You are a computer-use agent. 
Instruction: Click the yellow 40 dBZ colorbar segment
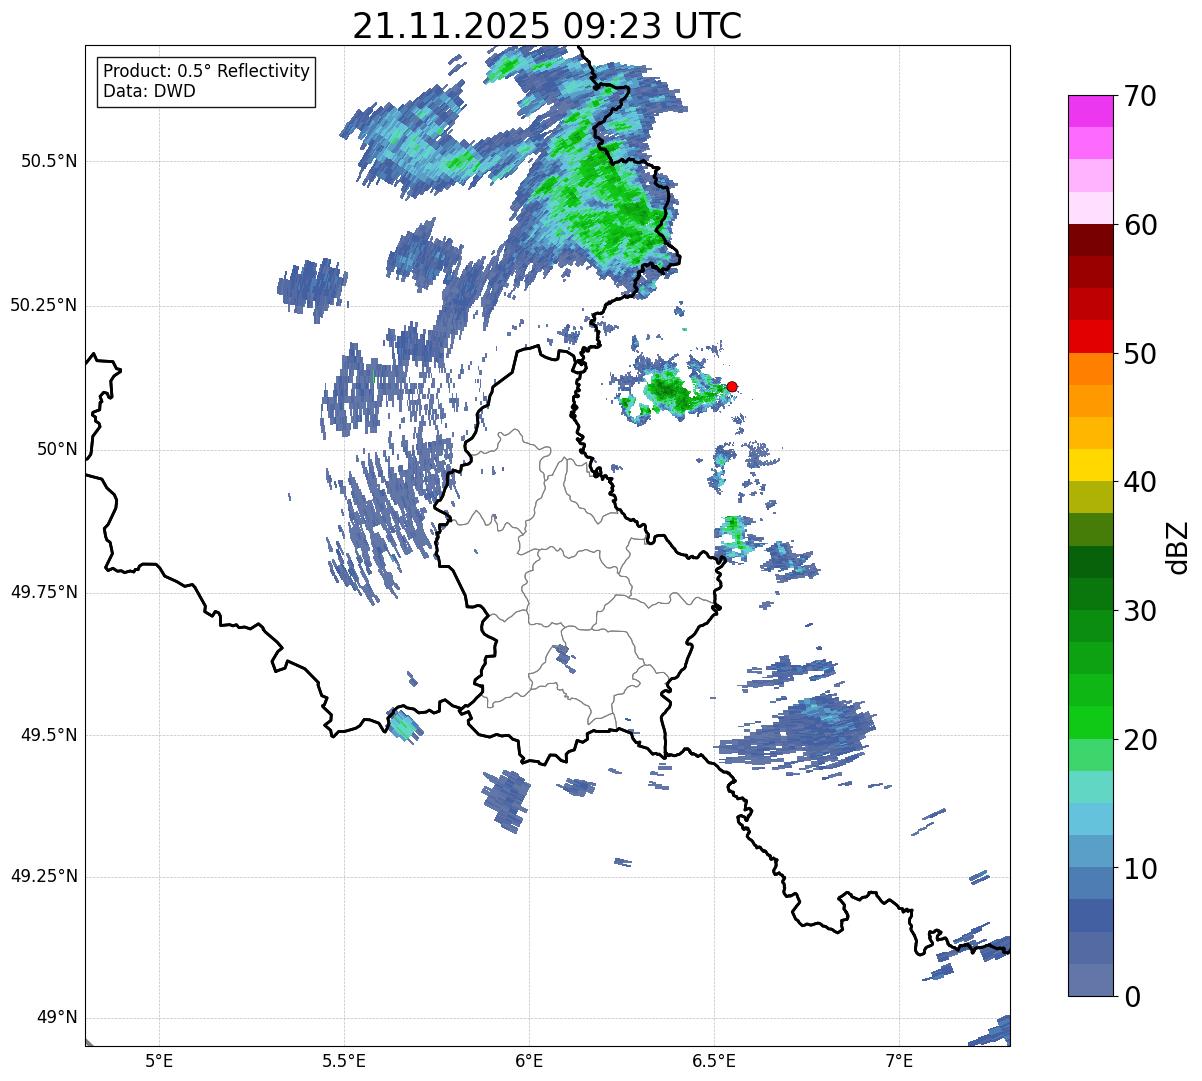(1090, 465)
